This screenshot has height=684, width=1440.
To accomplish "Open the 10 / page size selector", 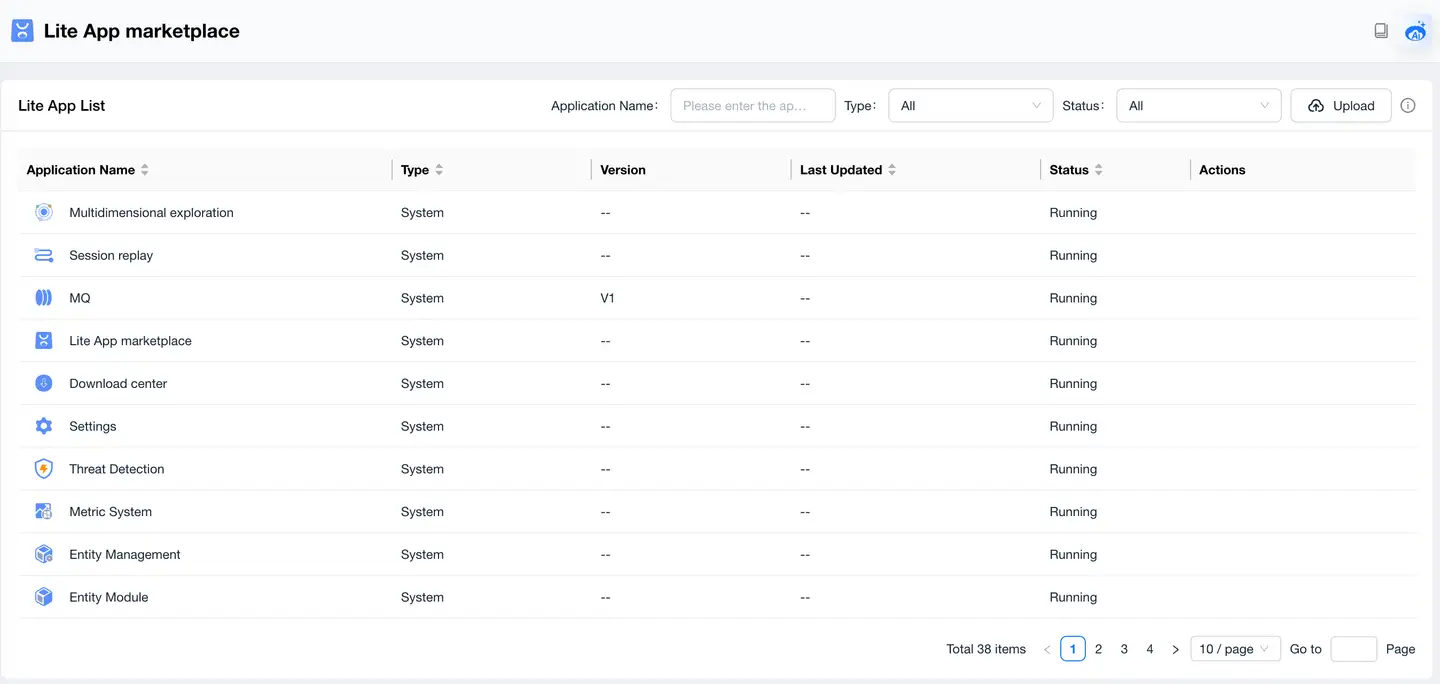I will tap(1235, 649).
